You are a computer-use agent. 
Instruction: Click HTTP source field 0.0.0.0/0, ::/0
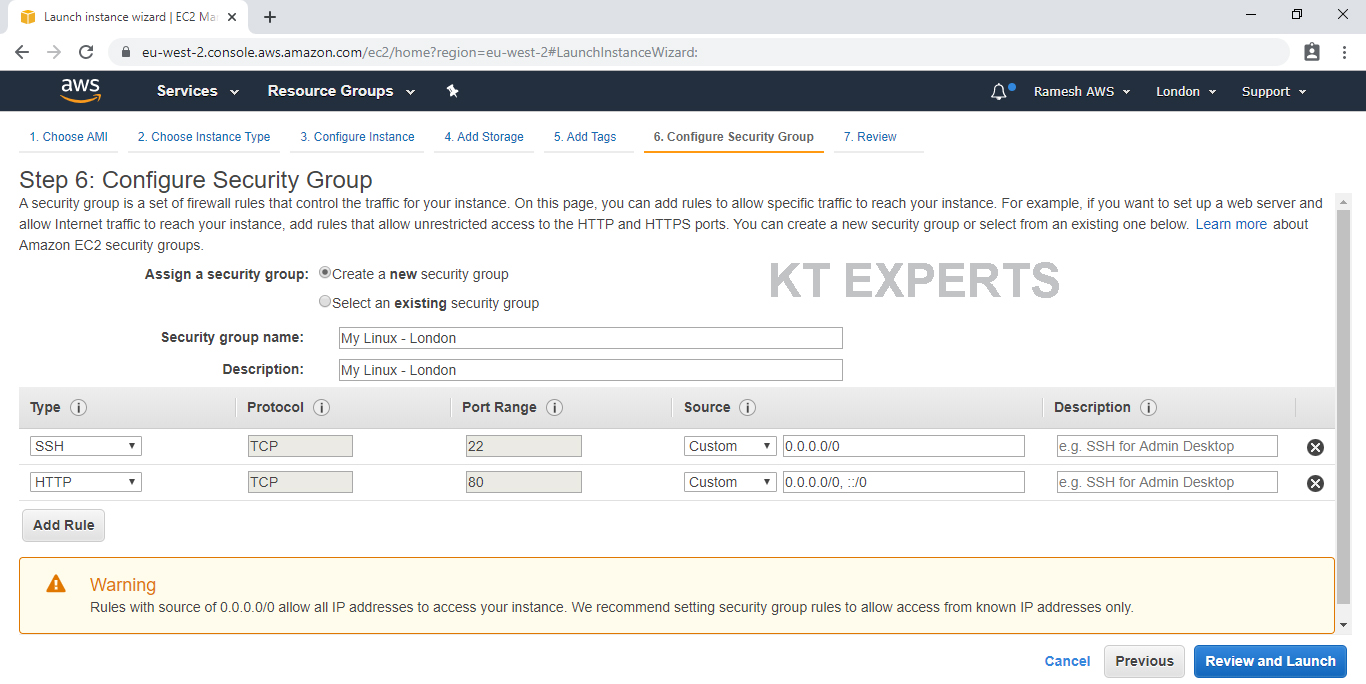tap(904, 482)
